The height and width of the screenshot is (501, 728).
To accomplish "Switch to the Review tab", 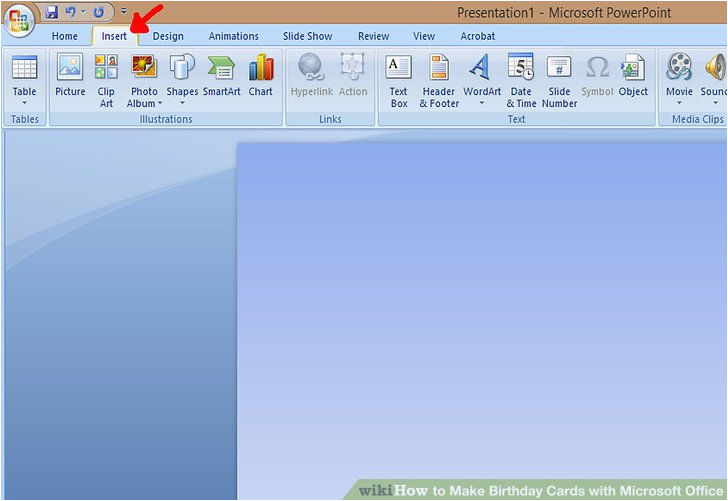I will click(x=373, y=36).
